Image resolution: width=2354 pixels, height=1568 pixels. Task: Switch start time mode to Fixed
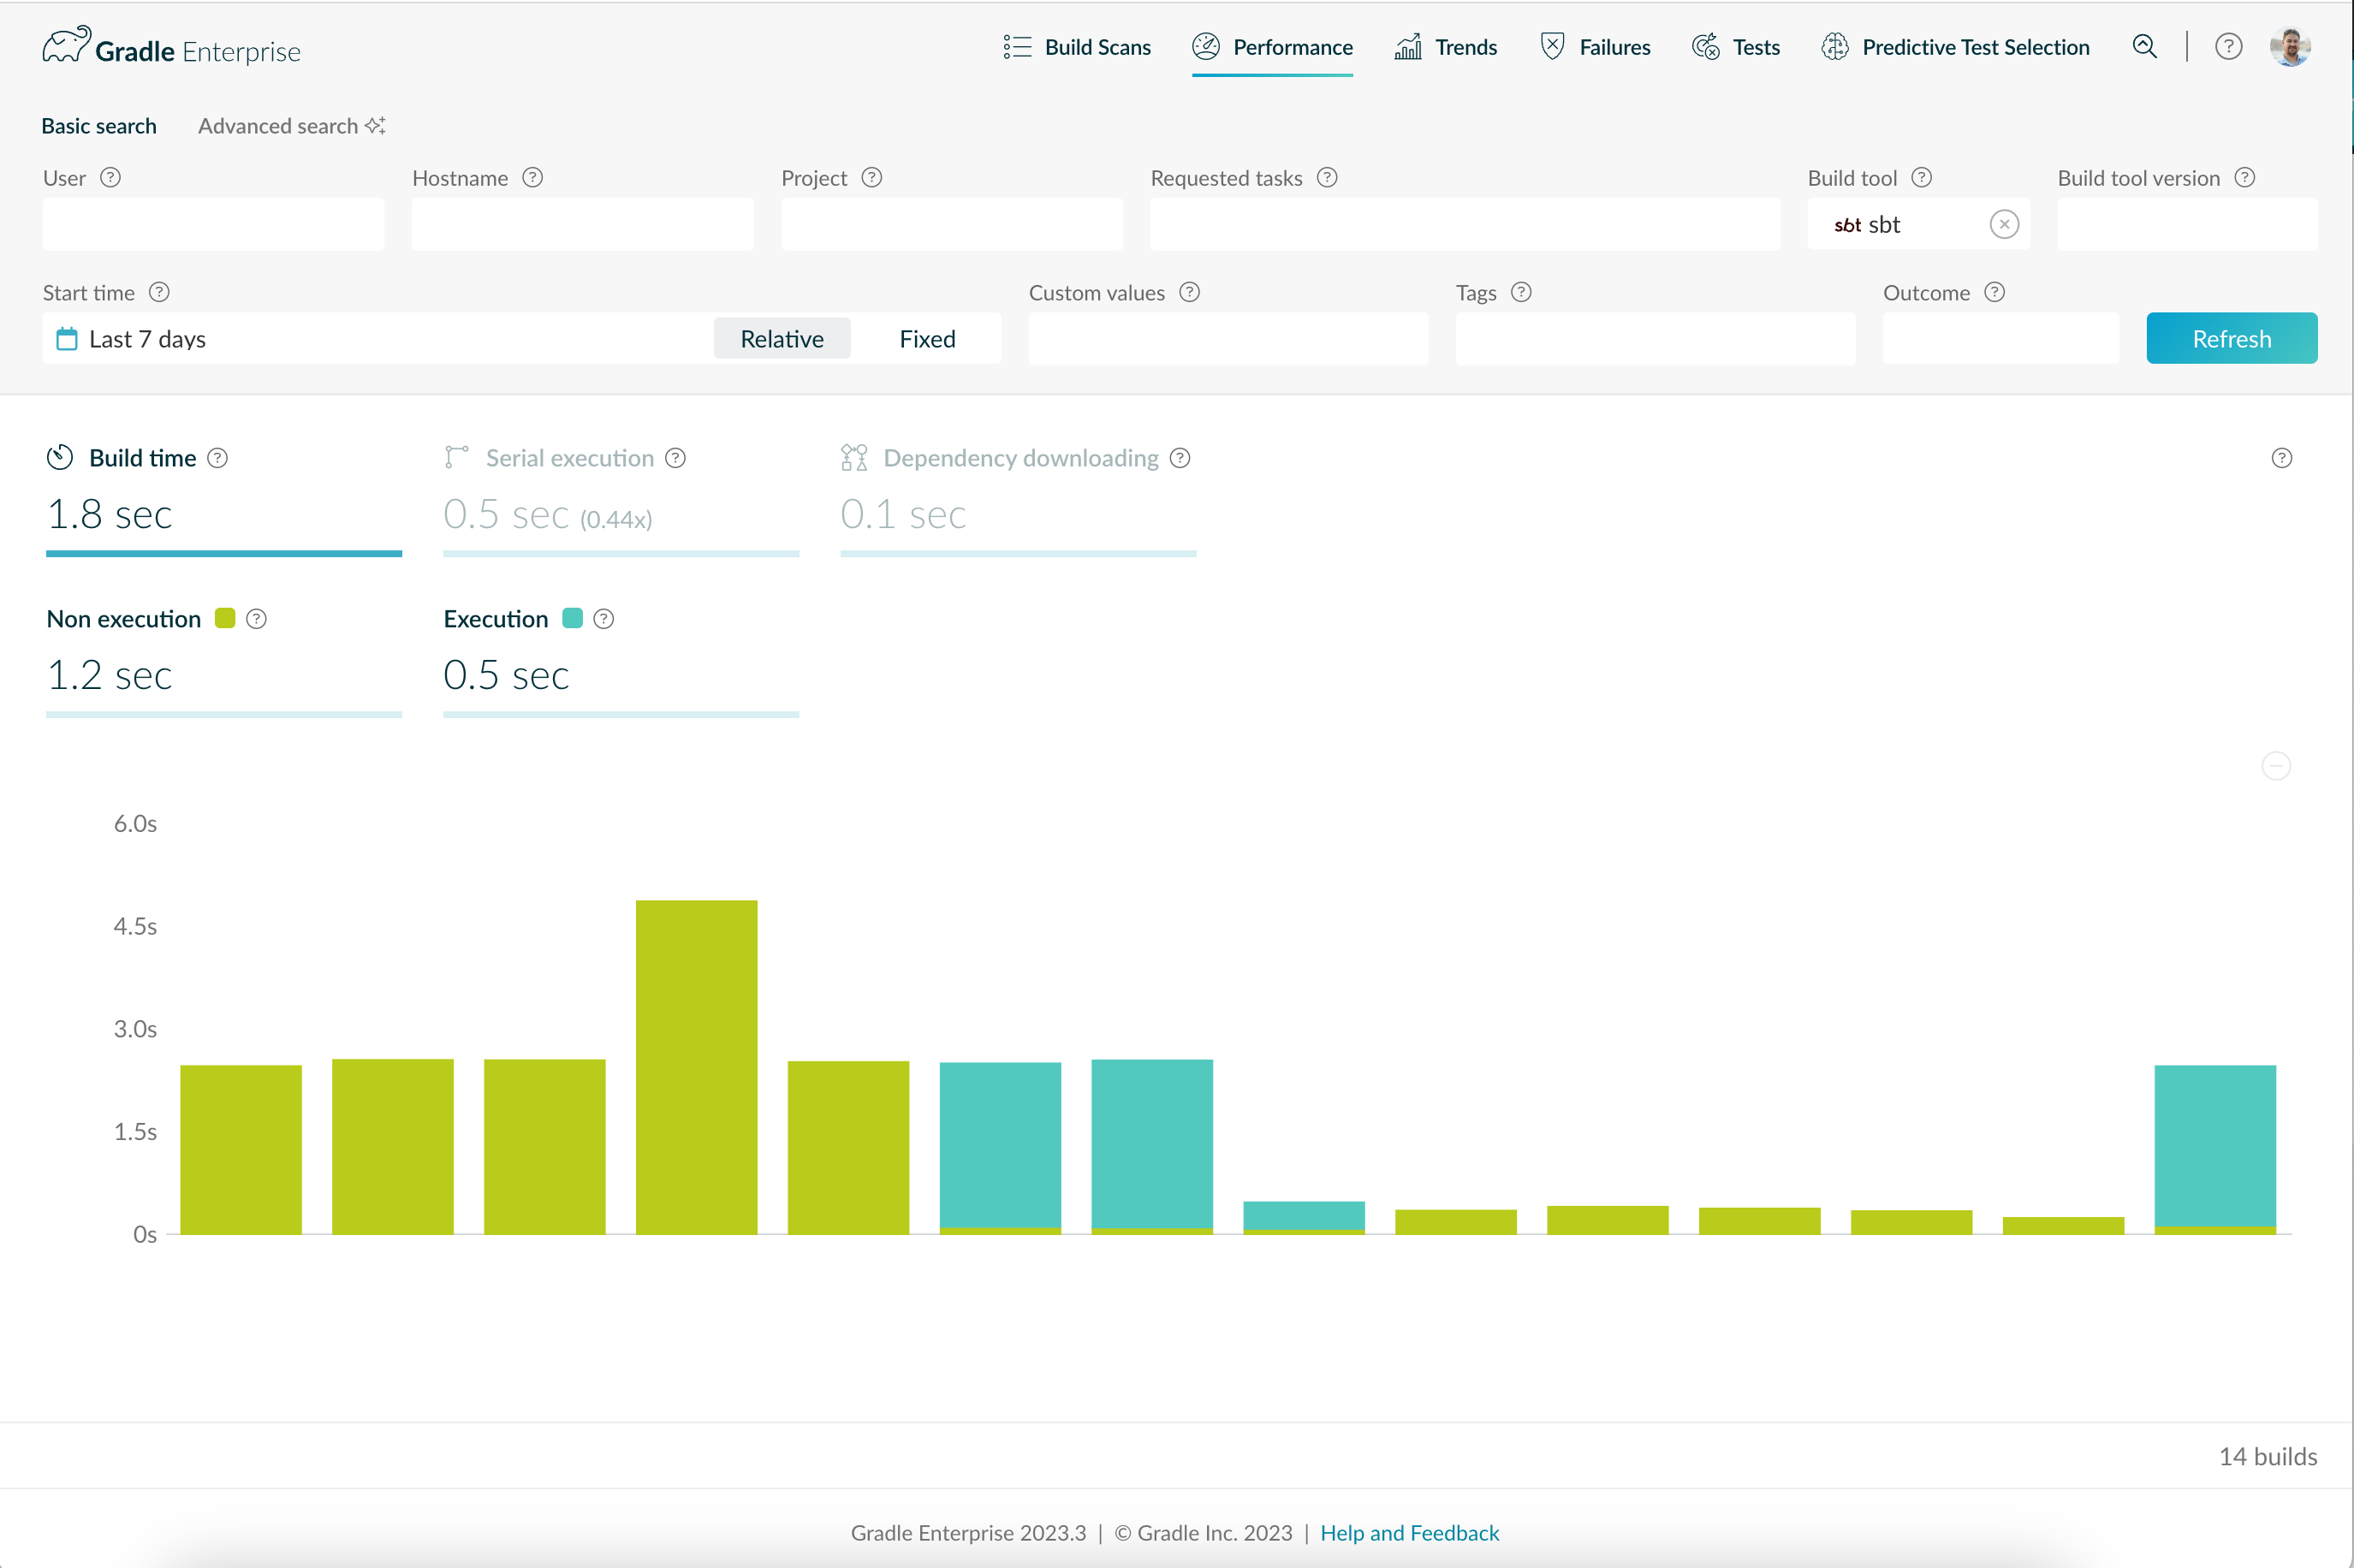926,339
